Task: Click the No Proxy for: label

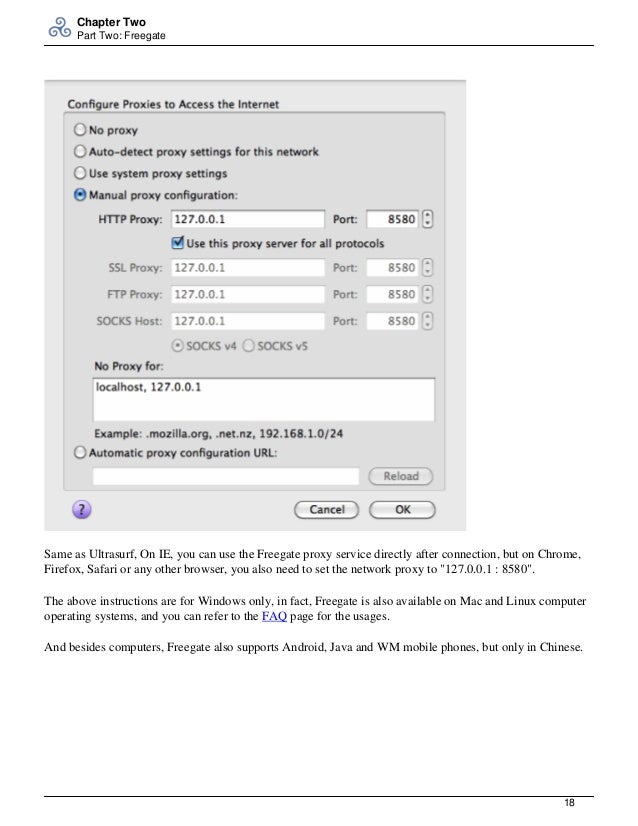Action: [129, 366]
